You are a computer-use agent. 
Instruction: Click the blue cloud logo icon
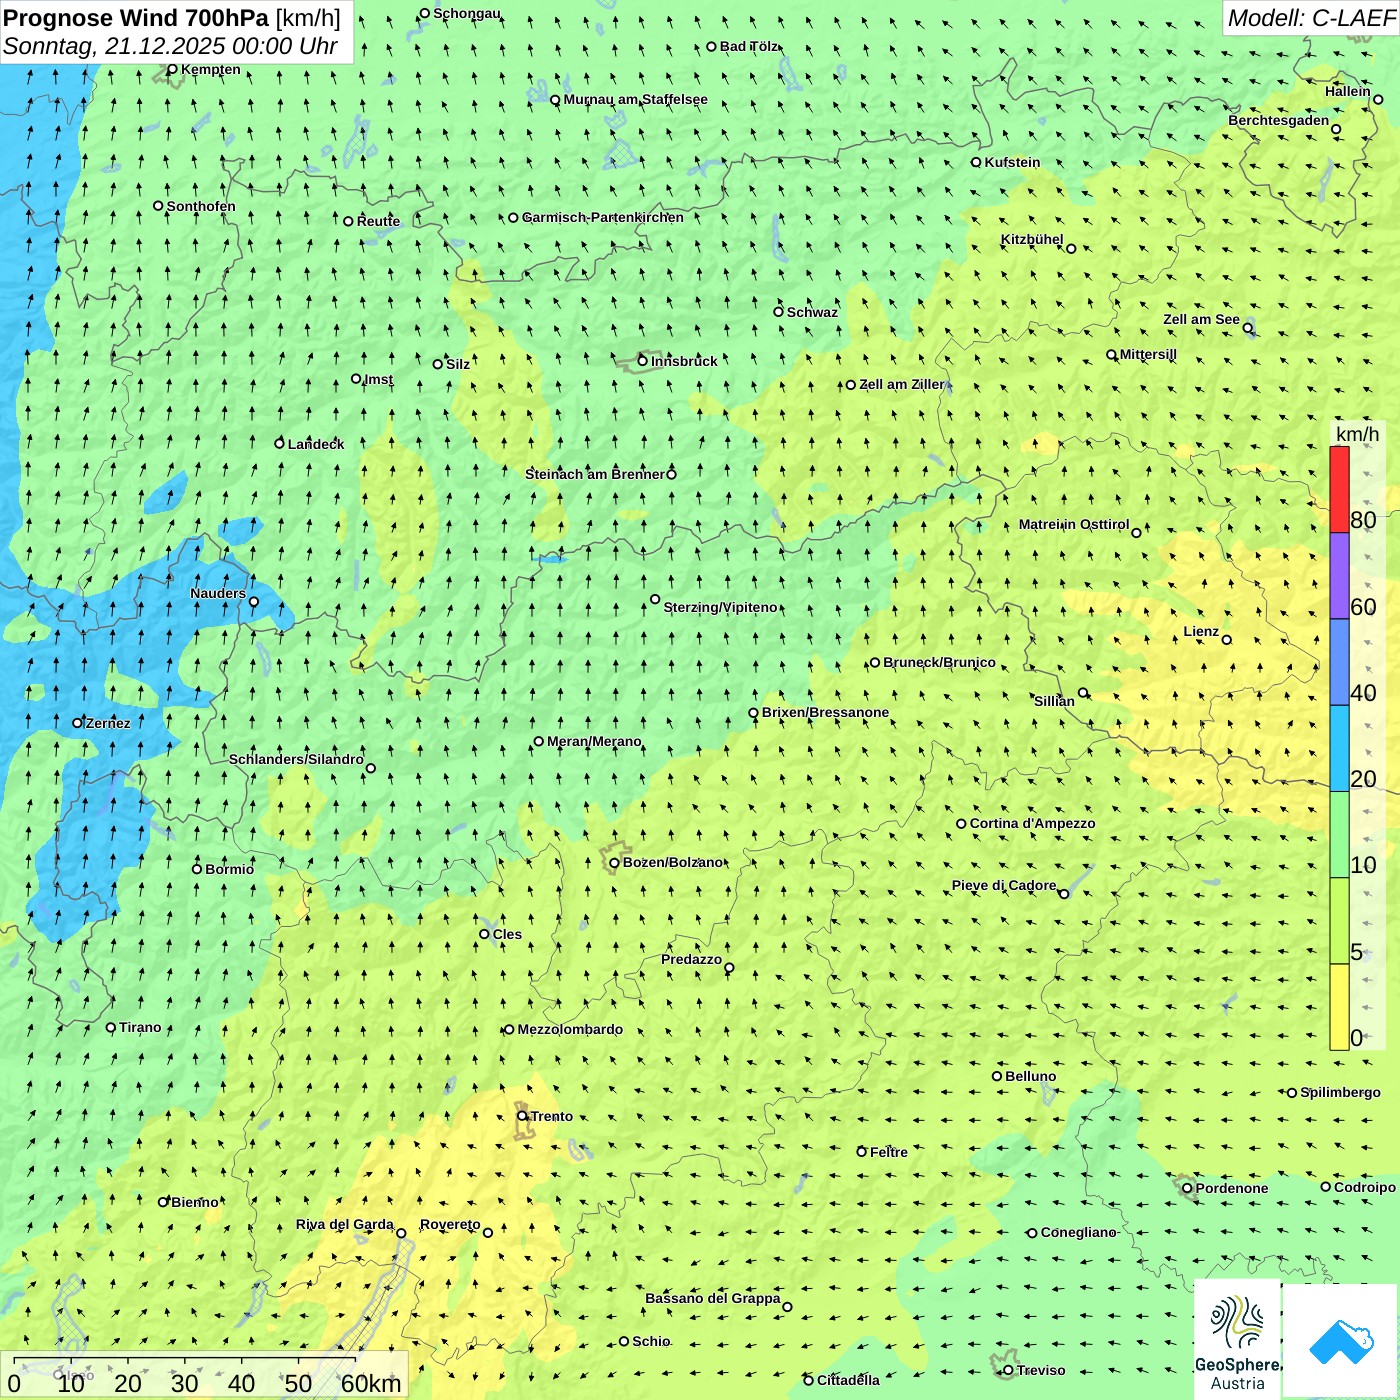[1341, 1342]
